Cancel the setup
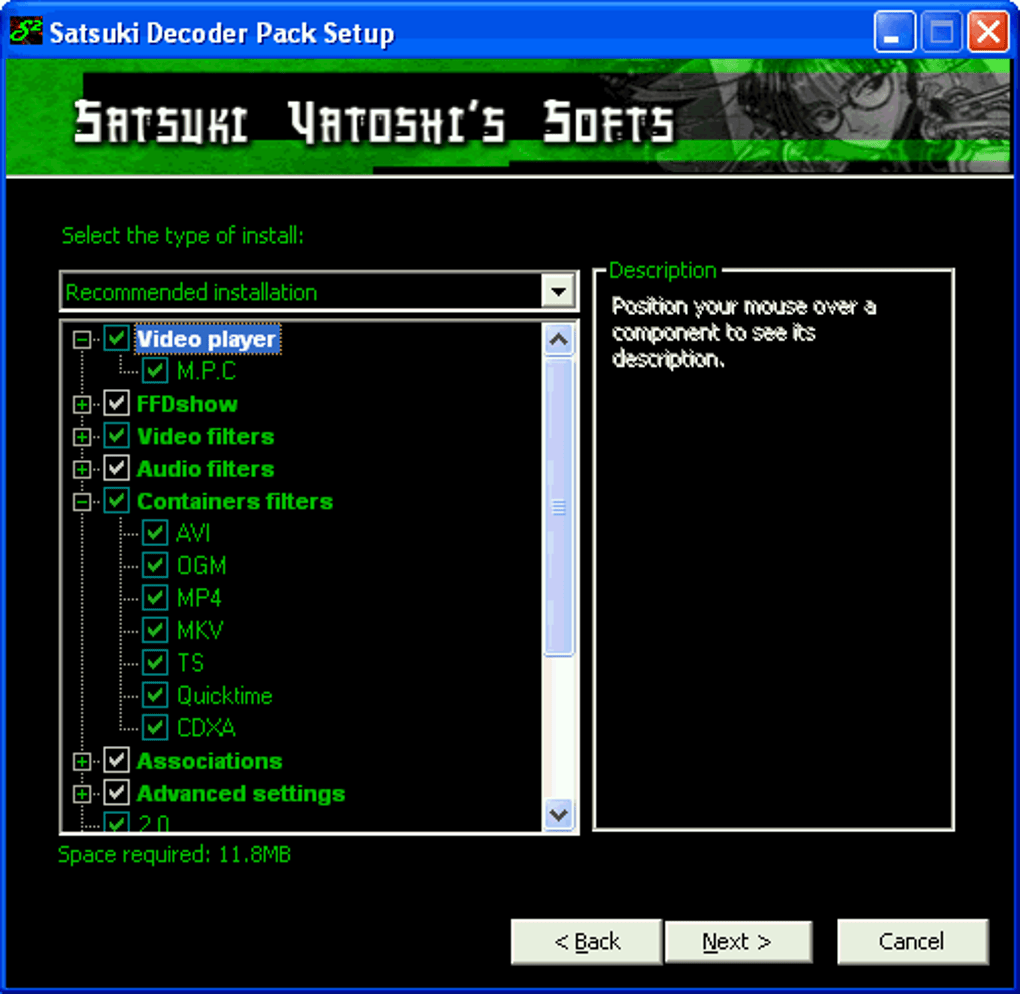 coord(912,941)
